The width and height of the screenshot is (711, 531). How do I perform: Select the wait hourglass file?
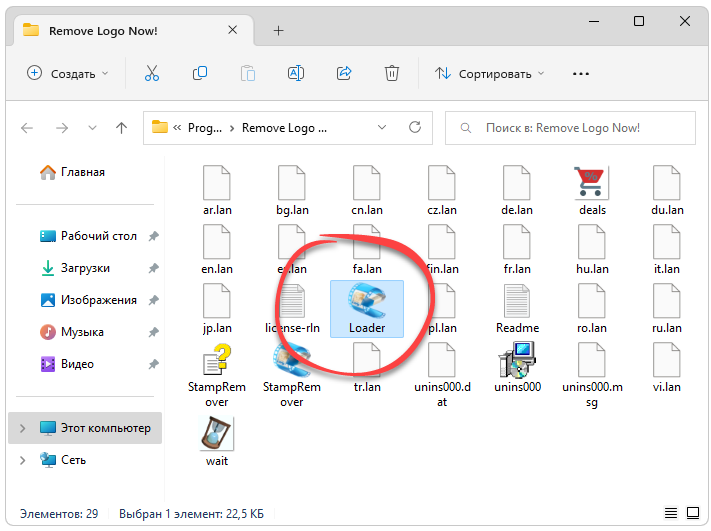217,442
